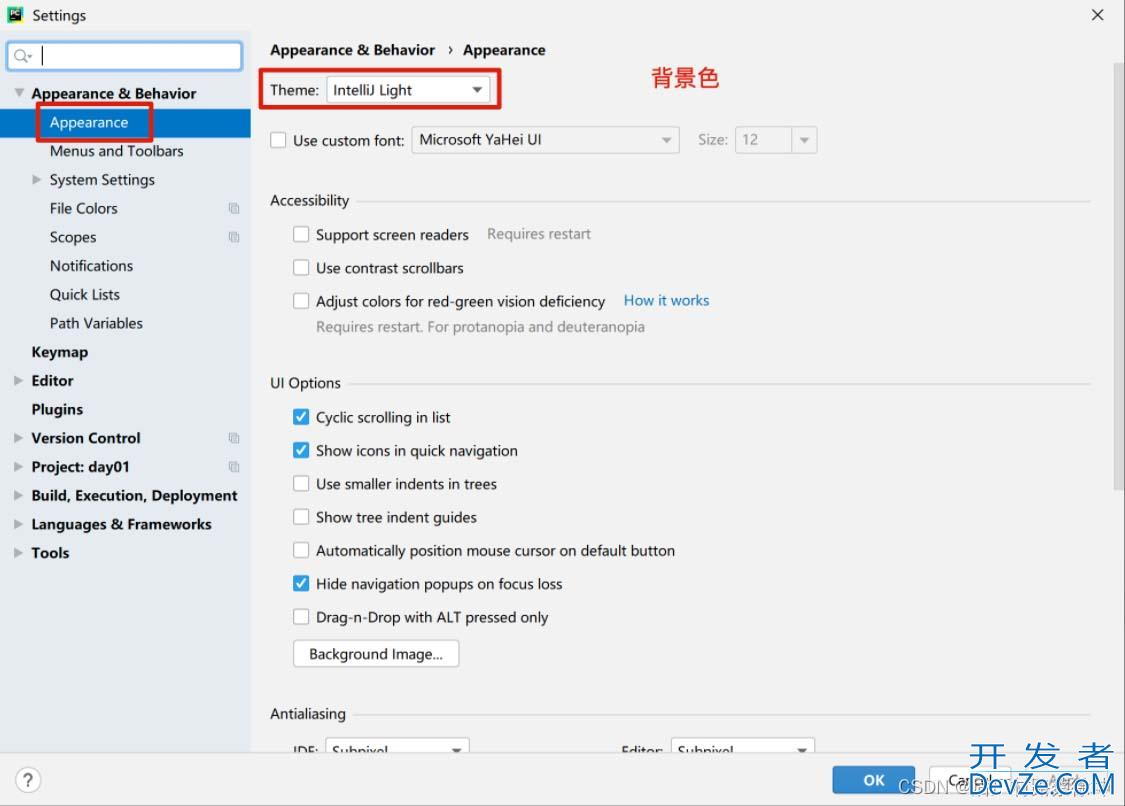This screenshot has width=1125, height=806.
Task: Click the project-level icon beside Version Control
Action: point(234,438)
